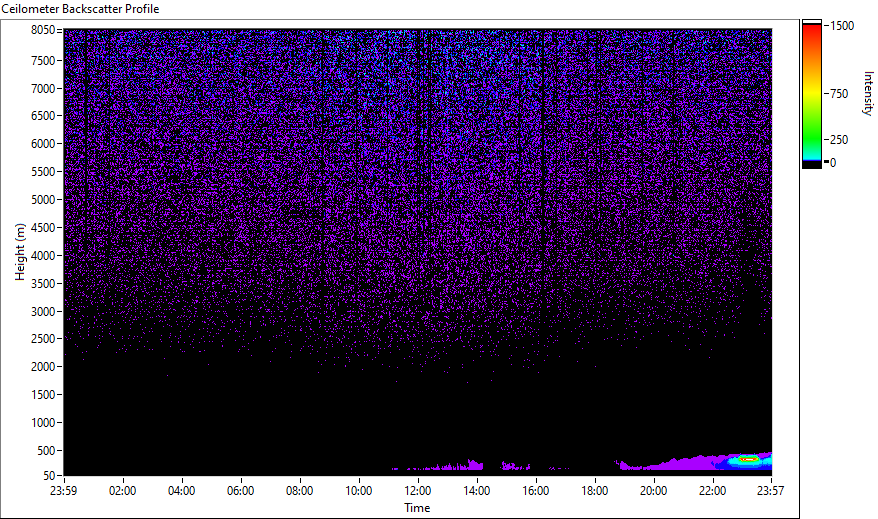Click the 23:57 end time label
The height and width of the screenshot is (519, 878).
[770, 491]
